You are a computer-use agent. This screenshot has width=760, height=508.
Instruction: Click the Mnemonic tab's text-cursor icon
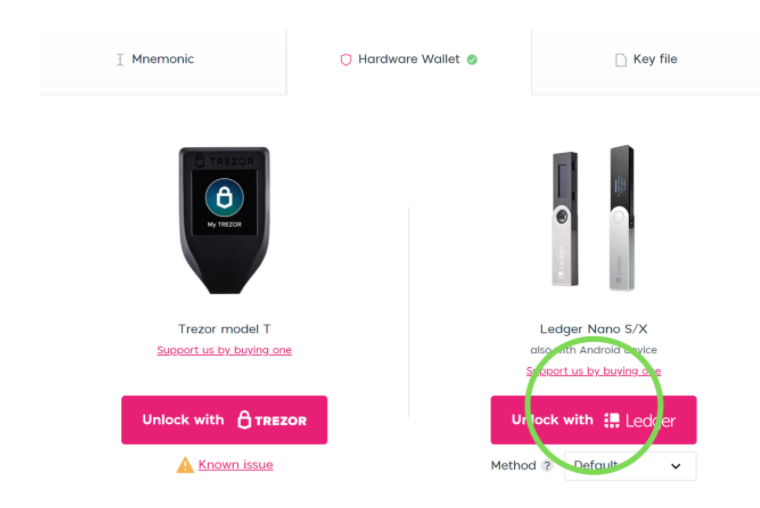click(x=120, y=60)
